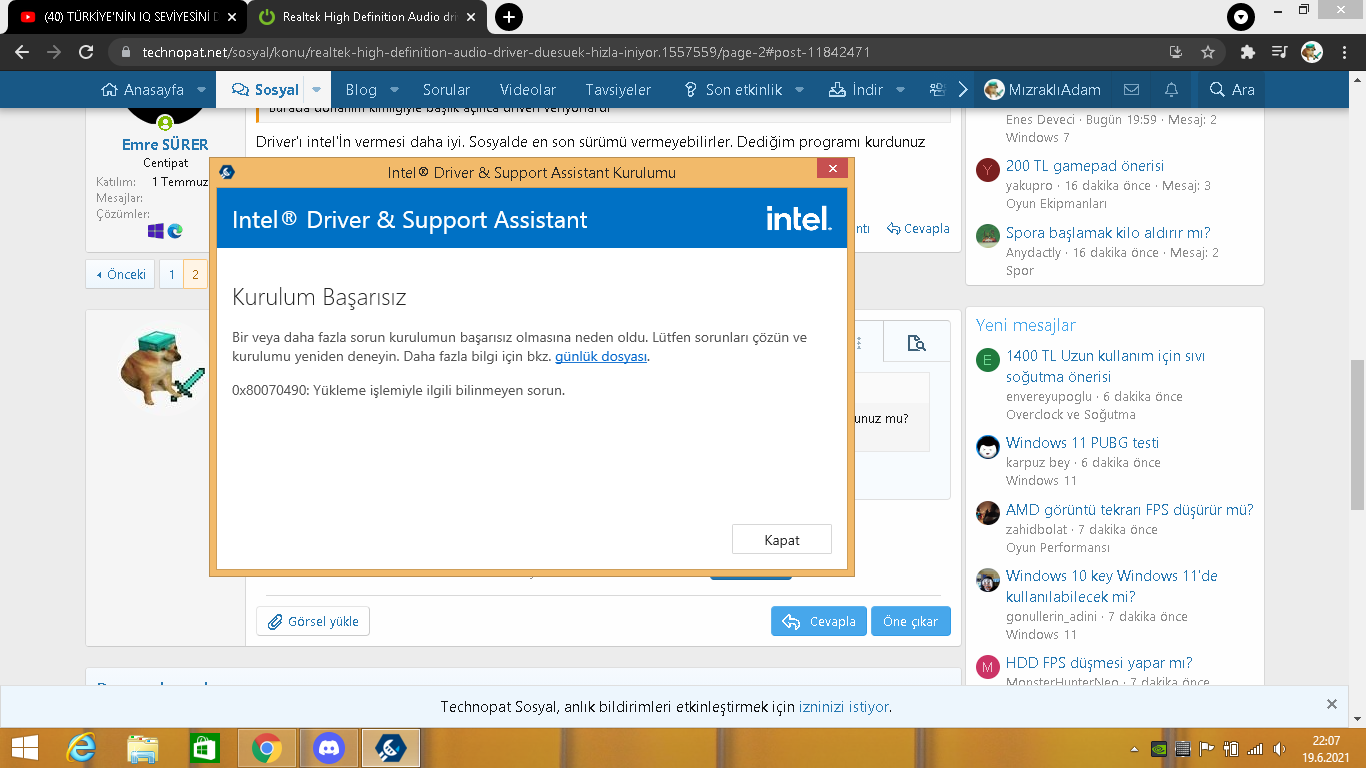The width and height of the screenshot is (1366, 768).
Task: Launch Internet Explorer from the taskbar
Action: coord(81,747)
